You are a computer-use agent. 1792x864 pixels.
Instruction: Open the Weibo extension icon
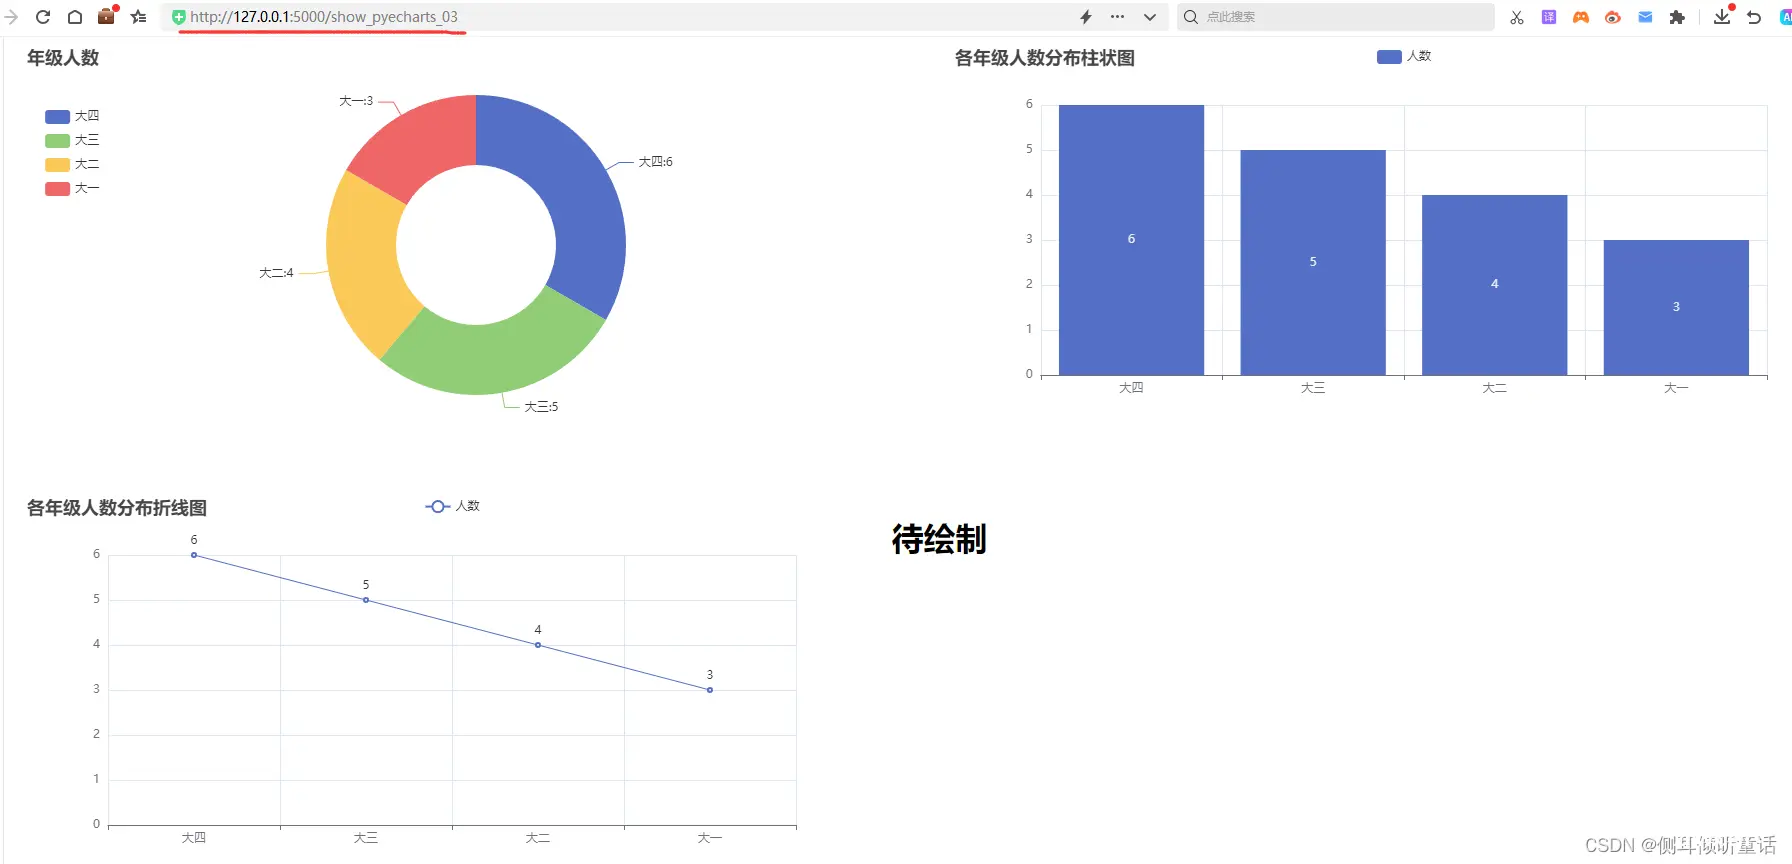(x=1613, y=17)
